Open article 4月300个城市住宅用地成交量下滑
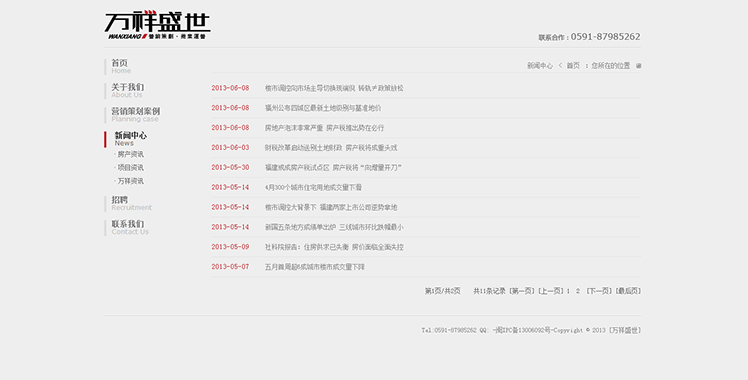 pos(313,187)
